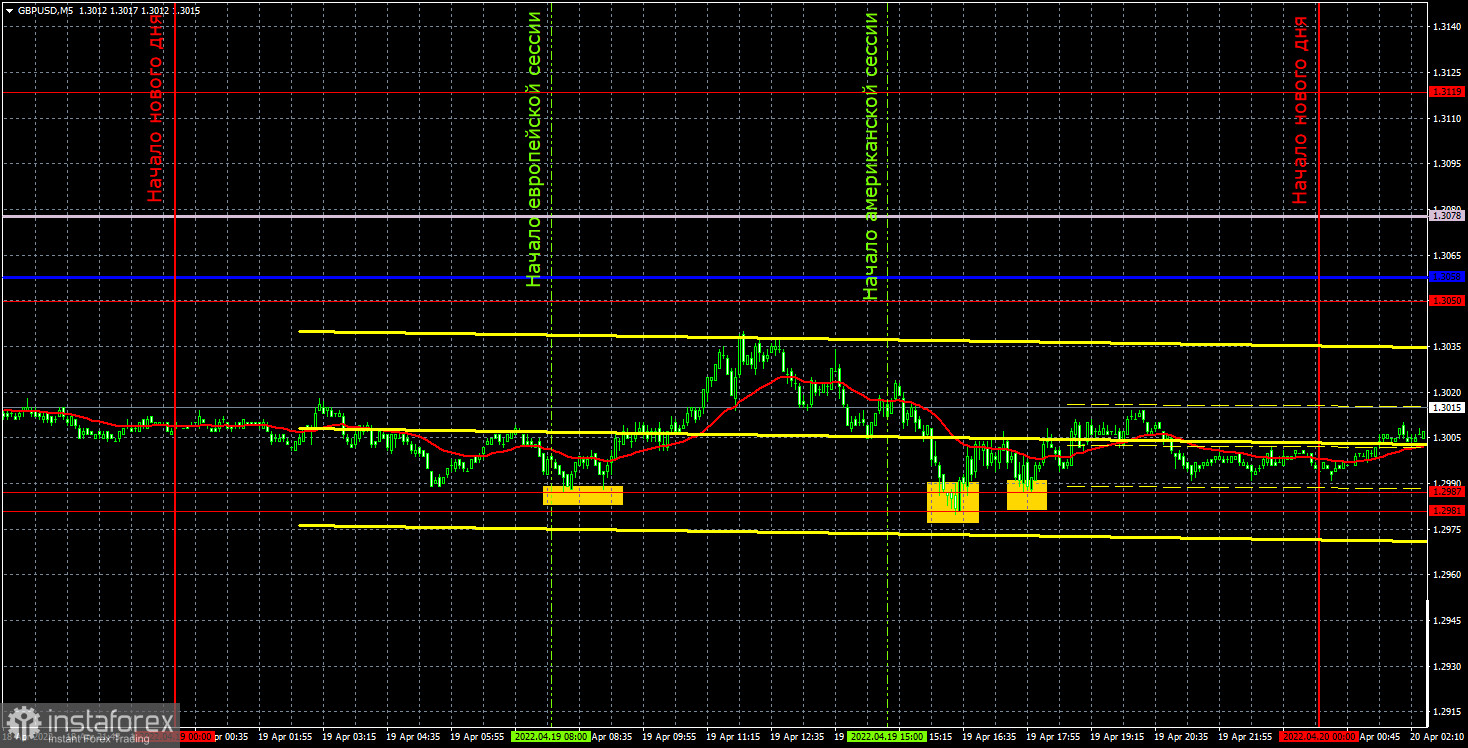1468x748 pixels.
Task: Click the GBPUSD,M5 chart title text
Action: click(x=45, y=10)
